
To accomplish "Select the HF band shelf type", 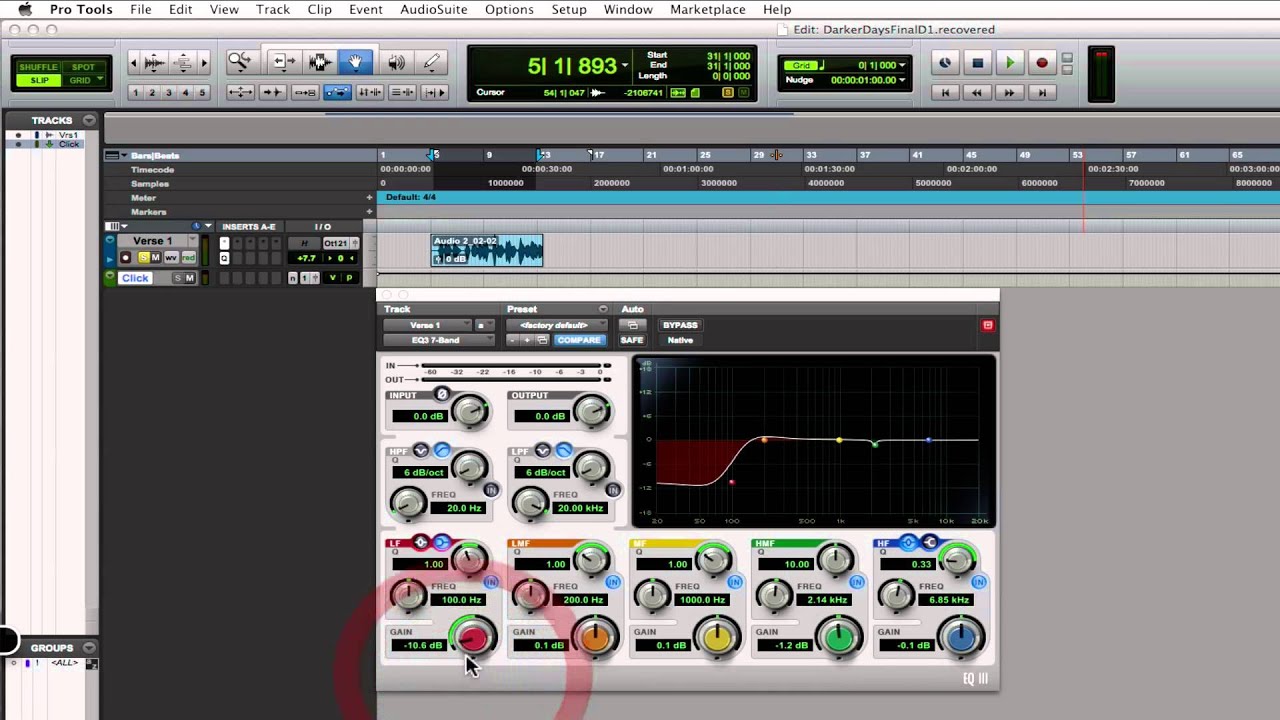I will tap(930, 543).
